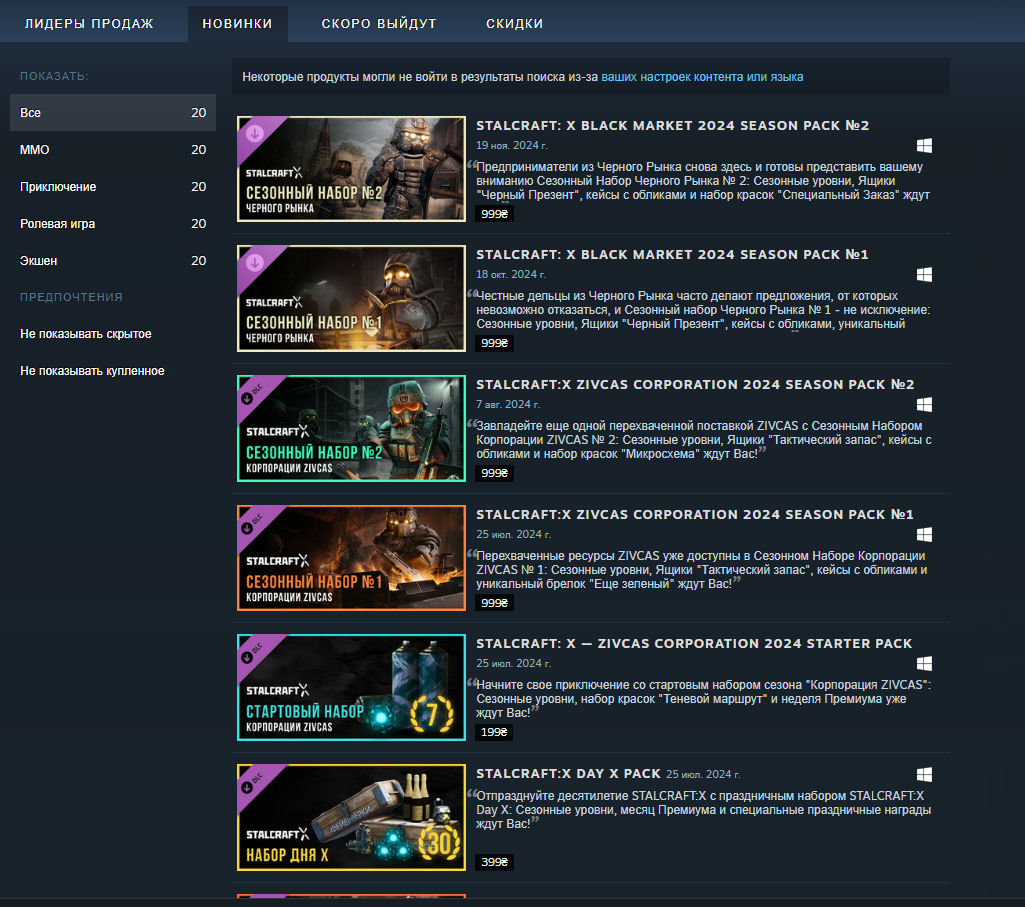Screen dimensions: 1025x907
Task: Open the СКИДКИ tab
Action: point(514,24)
